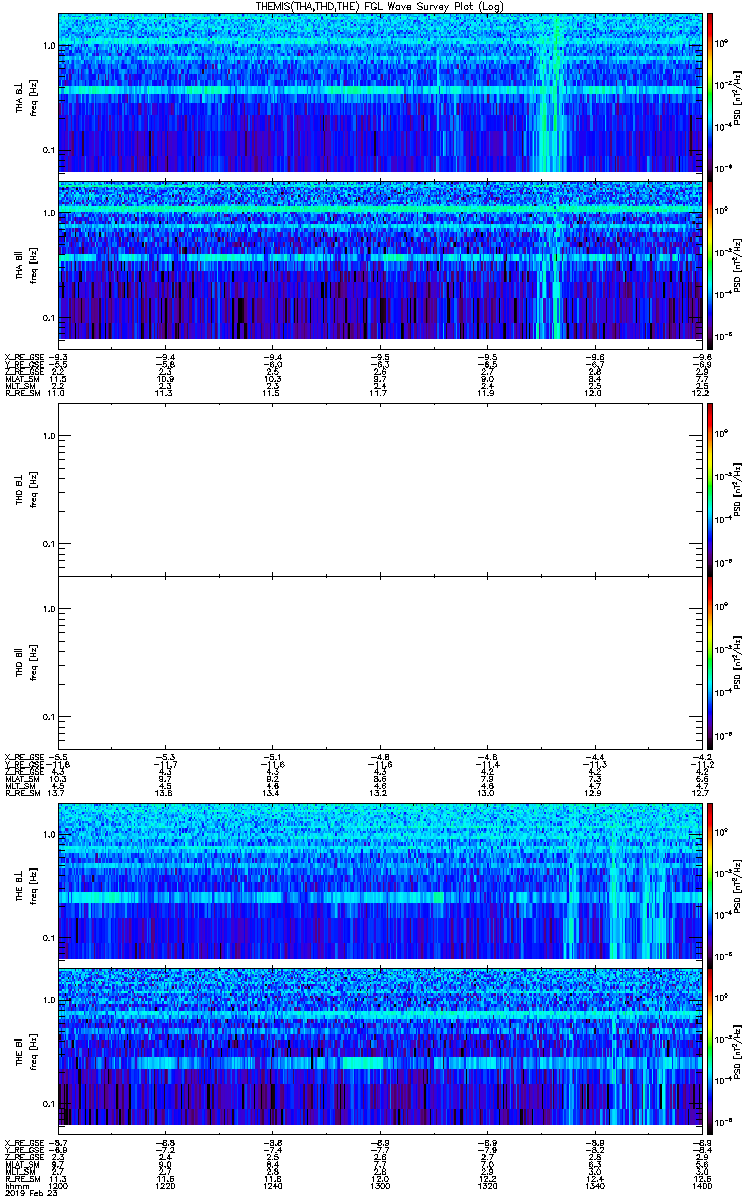Click the 1400 time tick label
This screenshot has width=750, height=1200.
(701, 1186)
